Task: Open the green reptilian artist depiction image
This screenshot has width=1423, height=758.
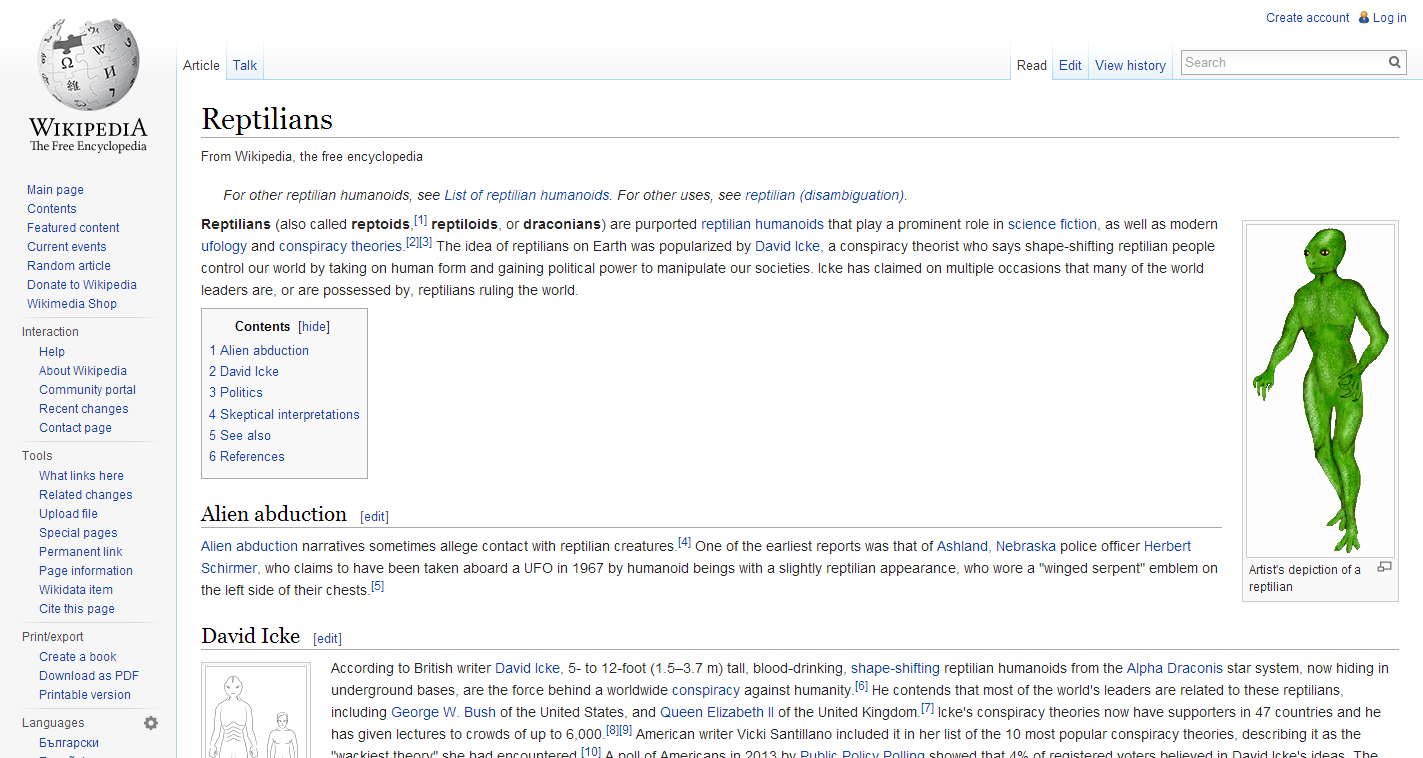Action: [1319, 390]
